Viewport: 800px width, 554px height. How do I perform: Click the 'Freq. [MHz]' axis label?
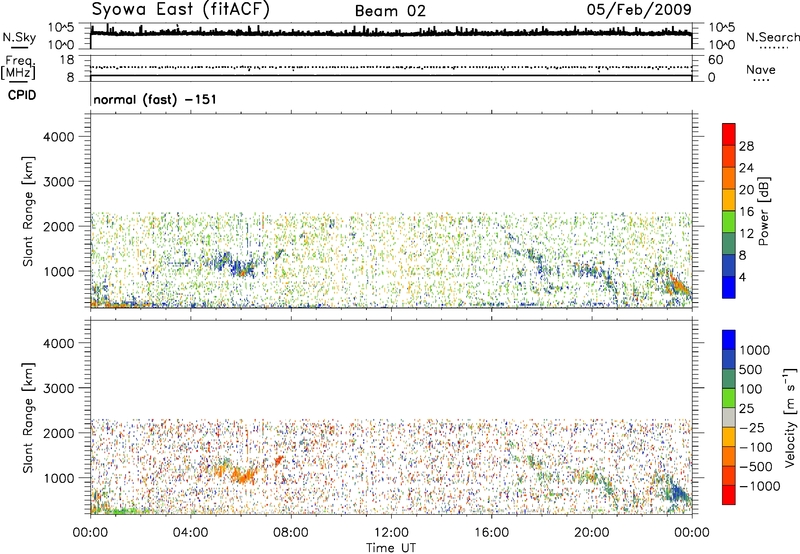click(x=19, y=67)
